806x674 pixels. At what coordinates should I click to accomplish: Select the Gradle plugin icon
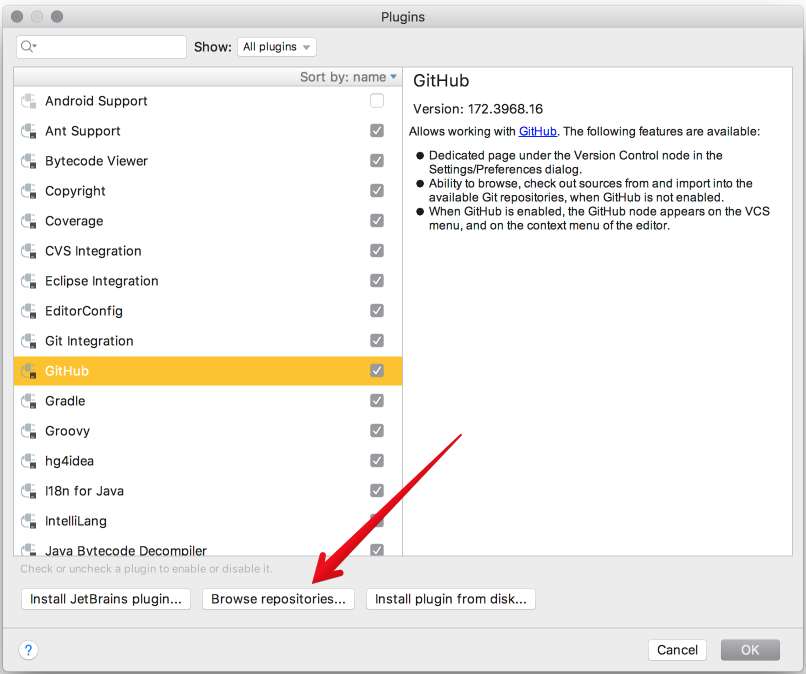(x=29, y=401)
